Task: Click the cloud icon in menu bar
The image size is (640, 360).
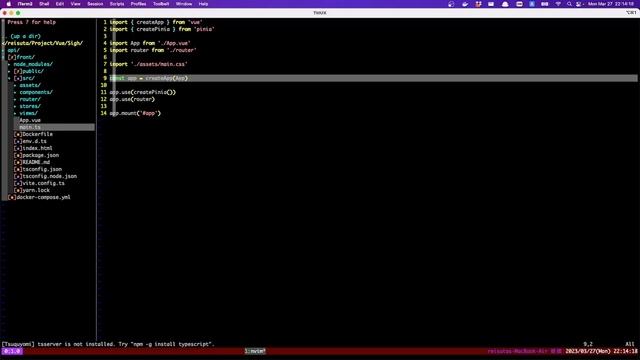Action: [x=505, y=4]
